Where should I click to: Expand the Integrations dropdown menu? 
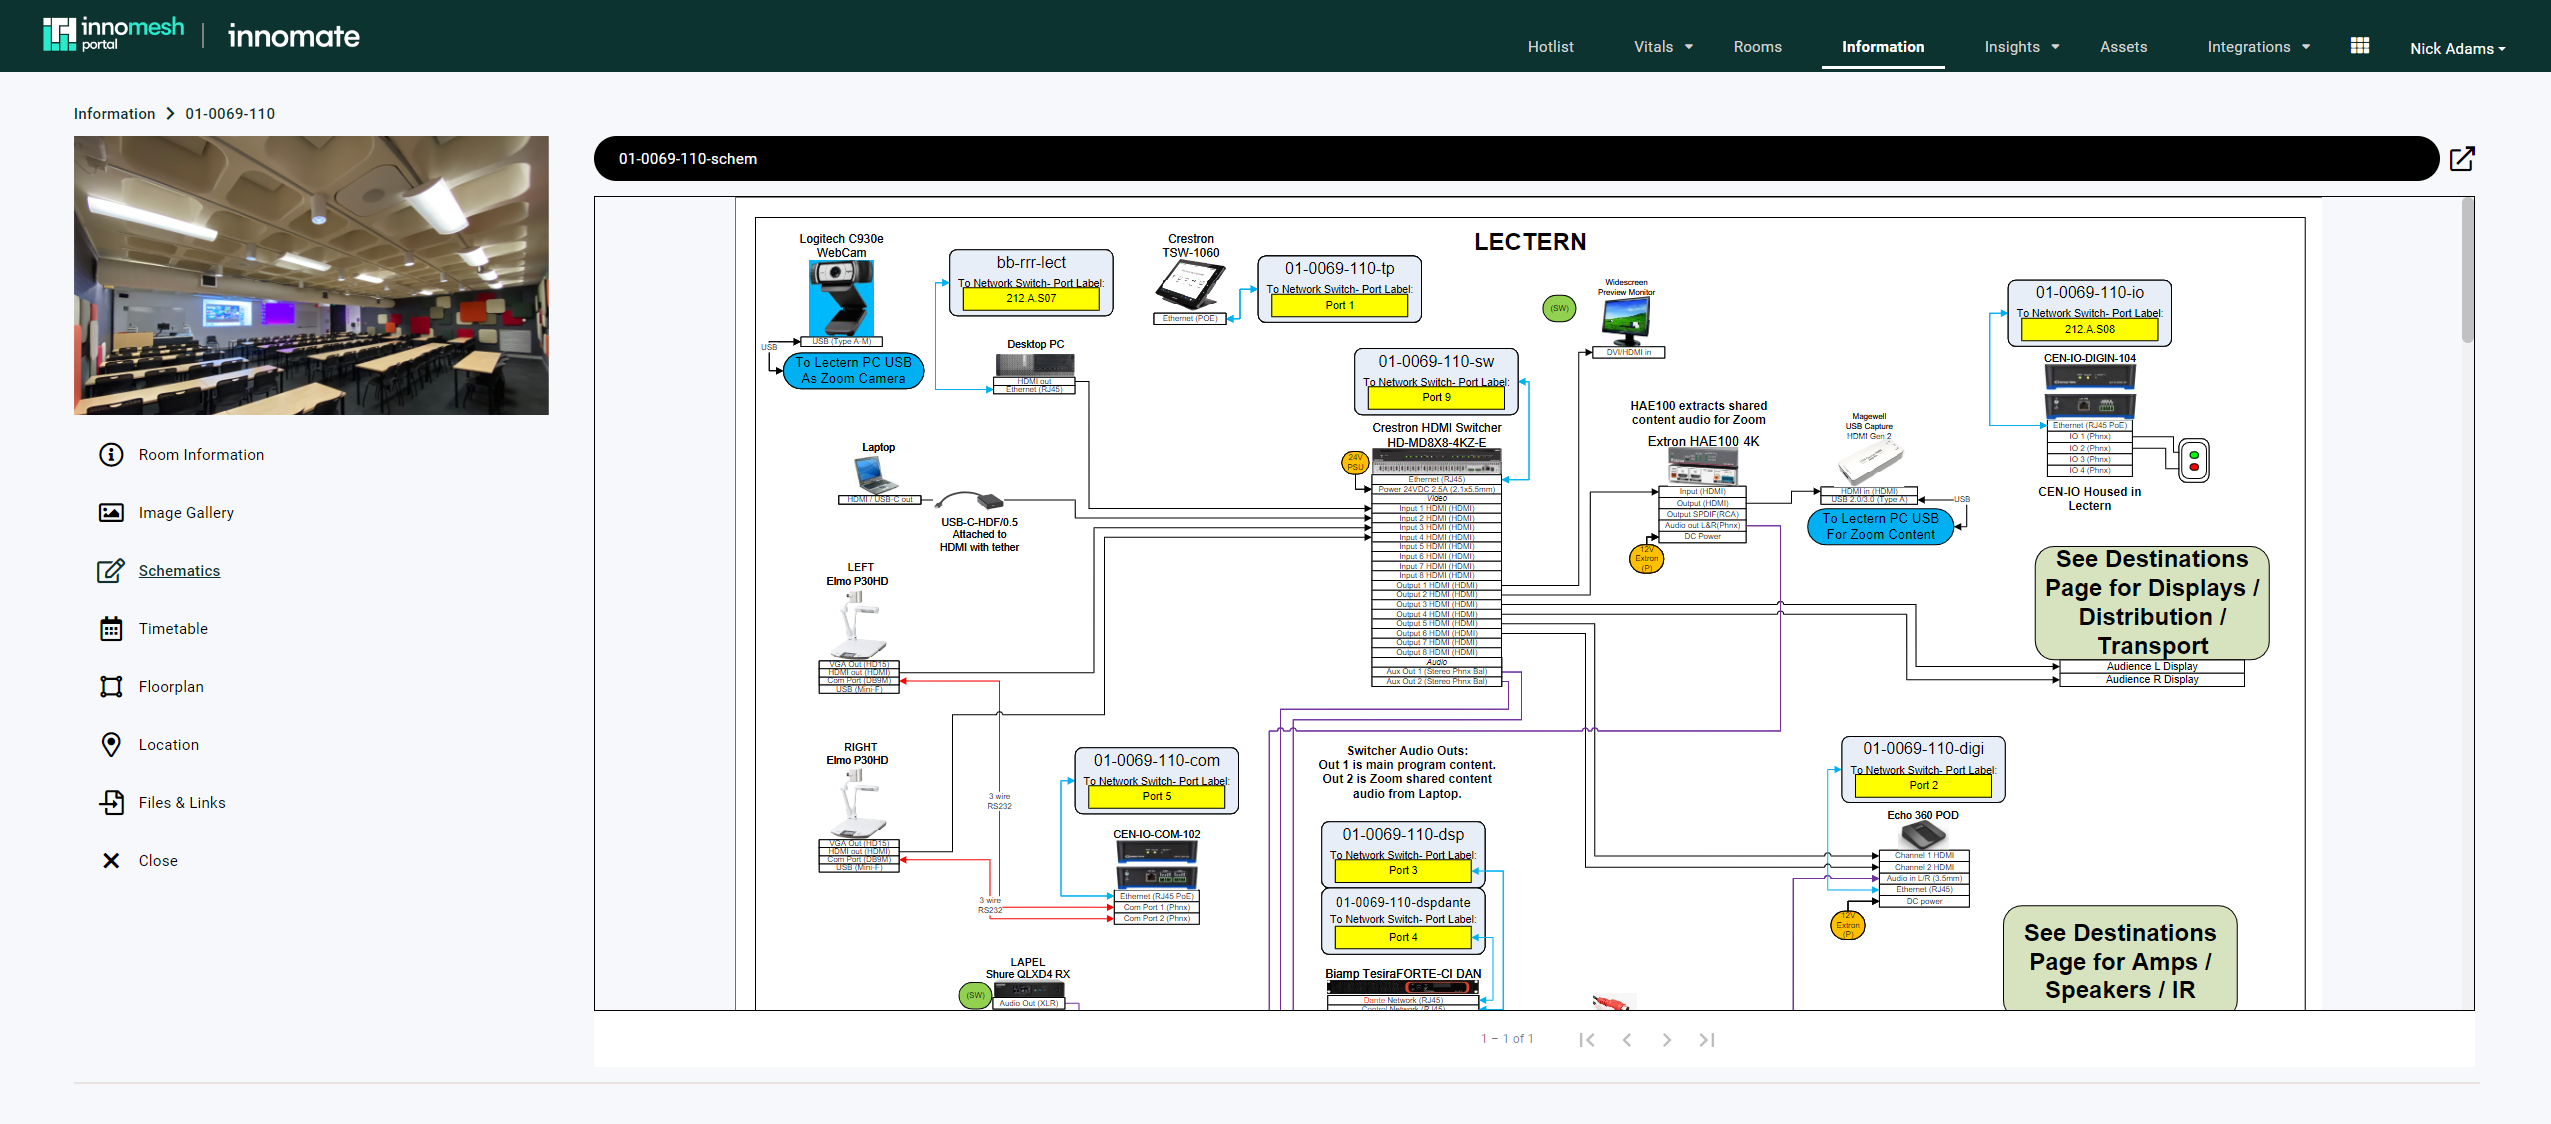[x=2259, y=47]
